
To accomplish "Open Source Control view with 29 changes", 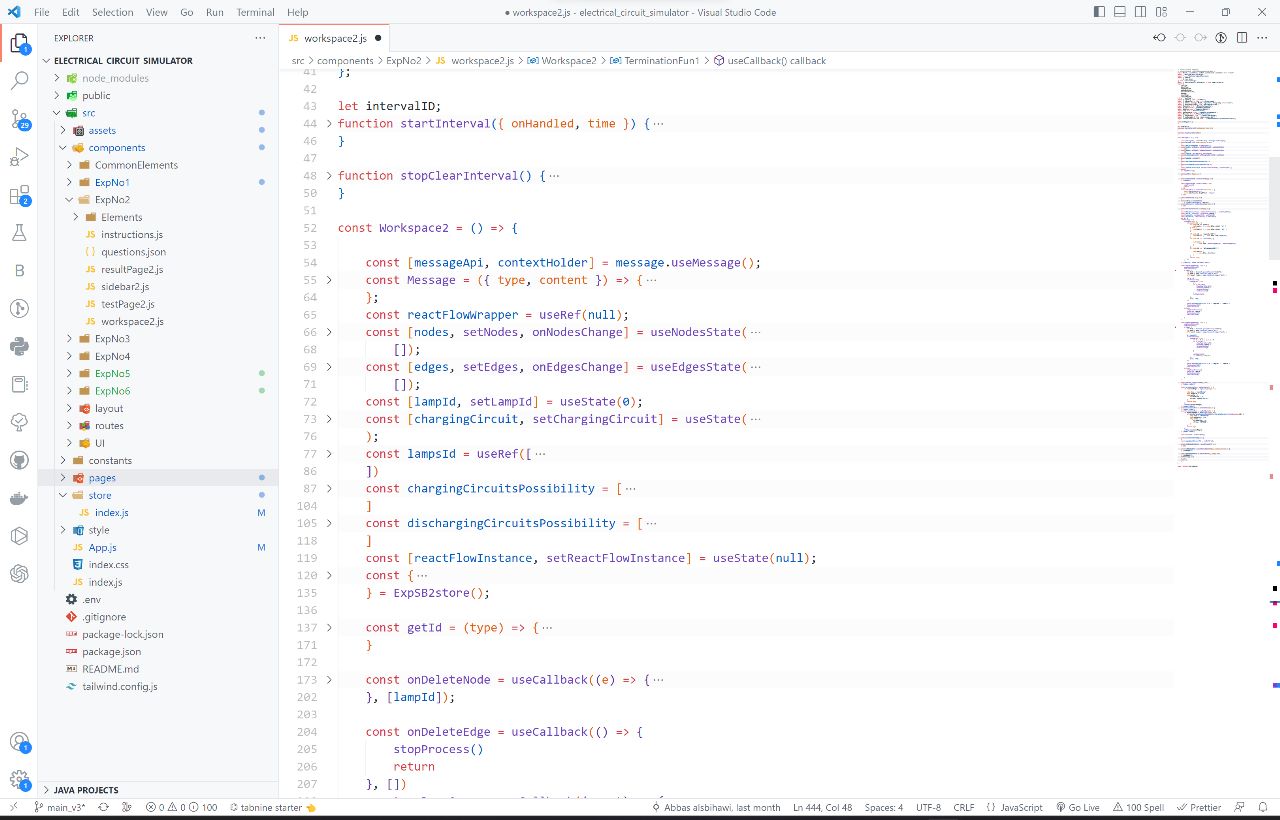I will pos(19,120).
